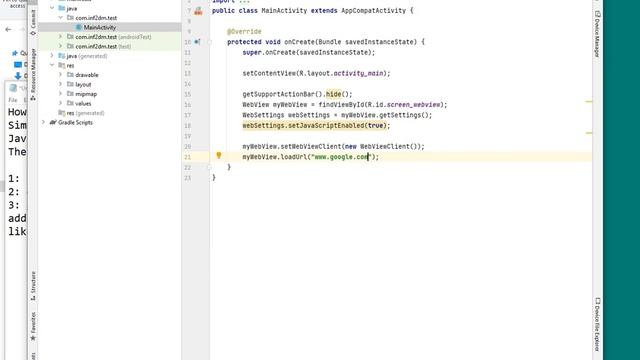Click the override gutter icon beside onCreate

click(197, 42)
